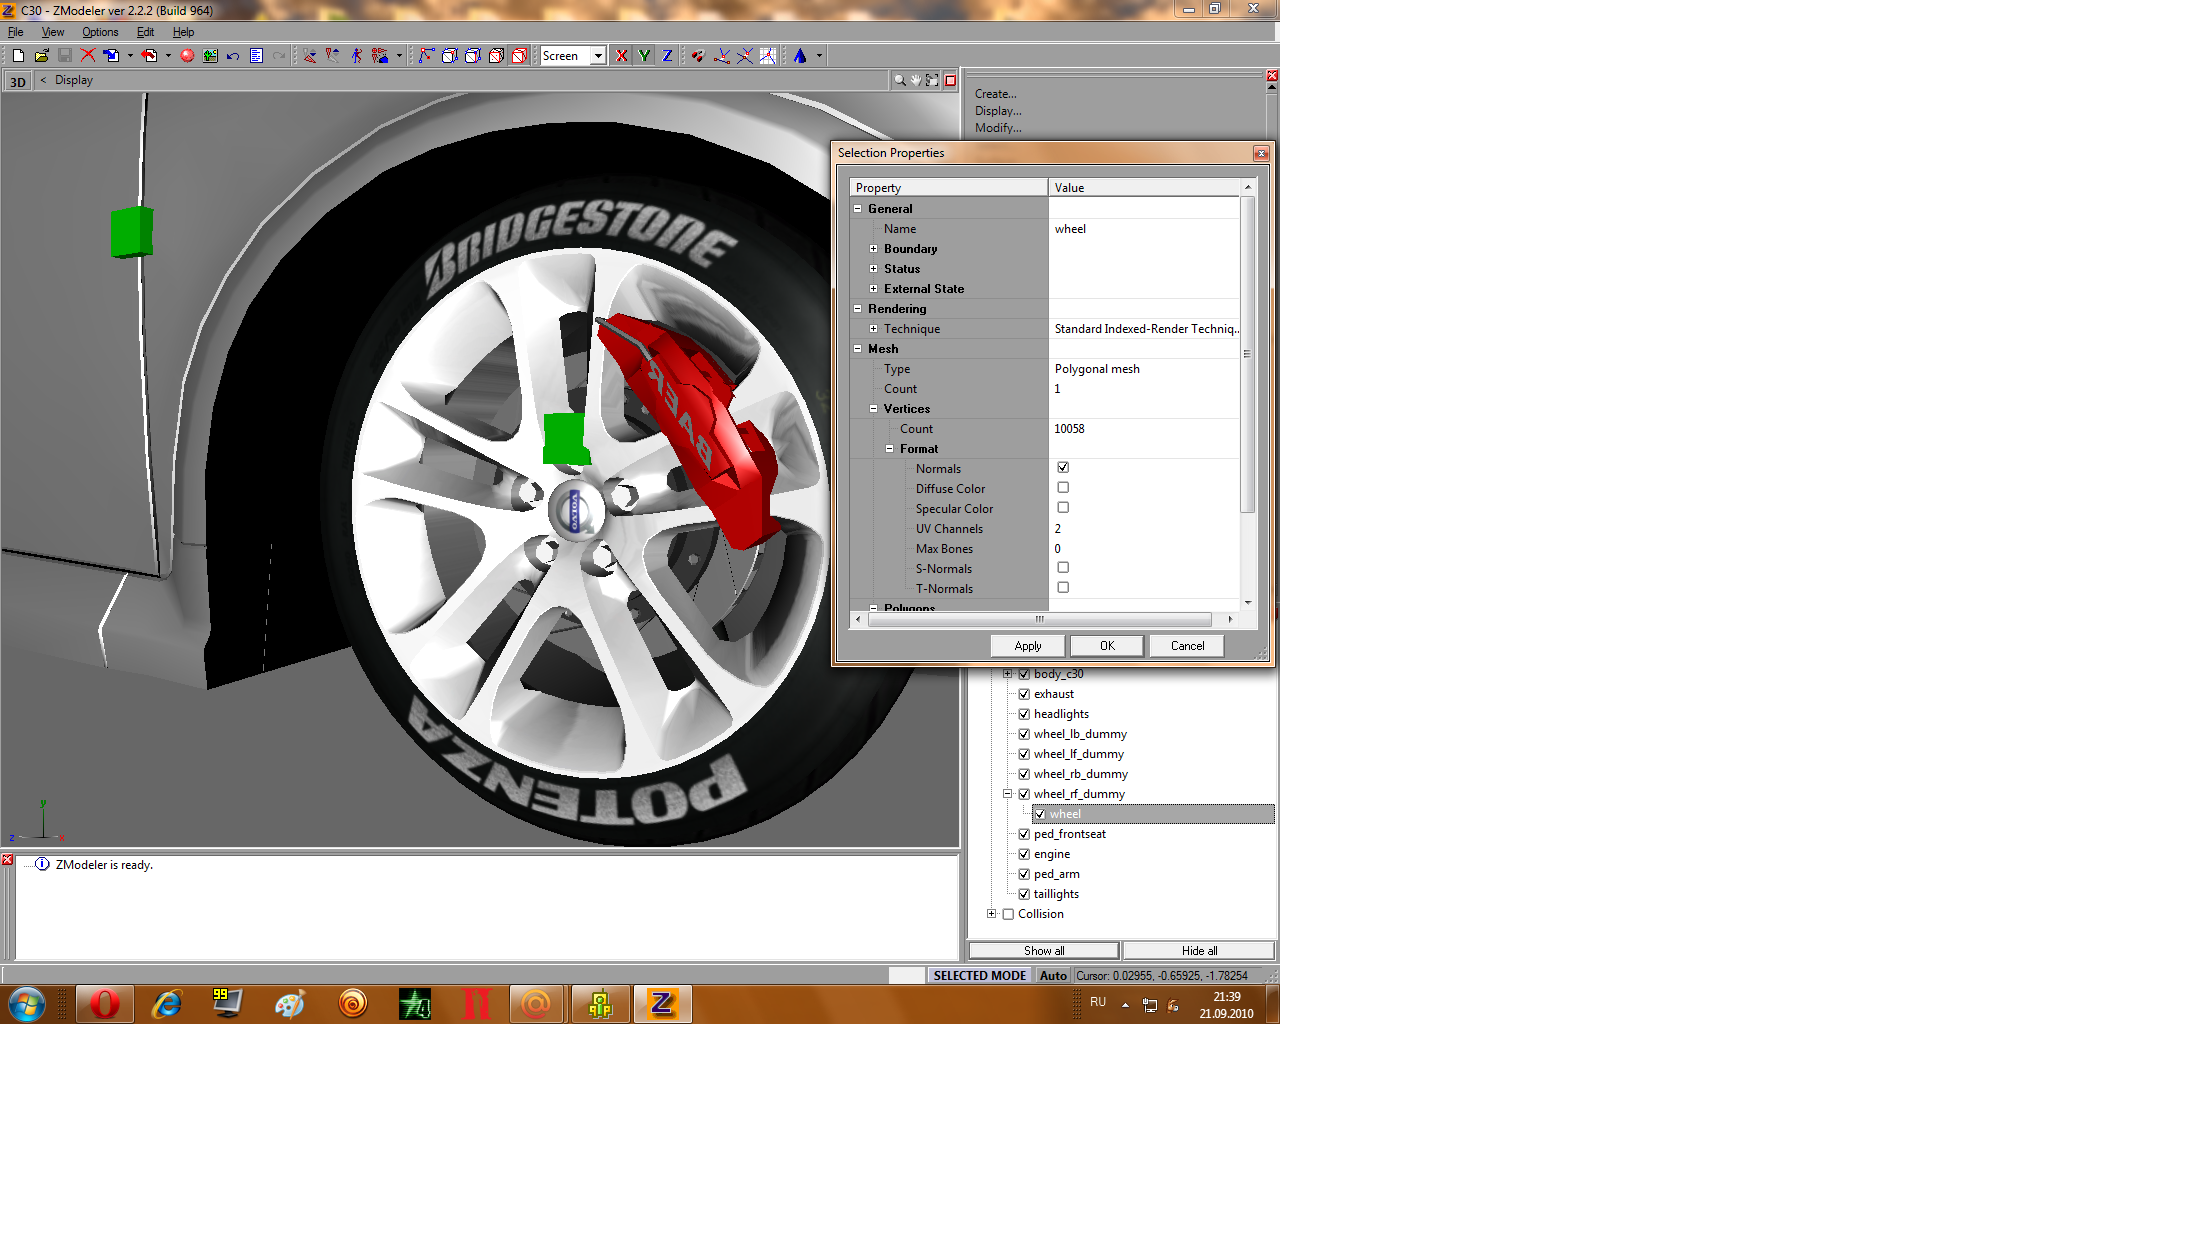
Task: Uncheck the Normals format checkbox
Action: (x=1063, y=468)
